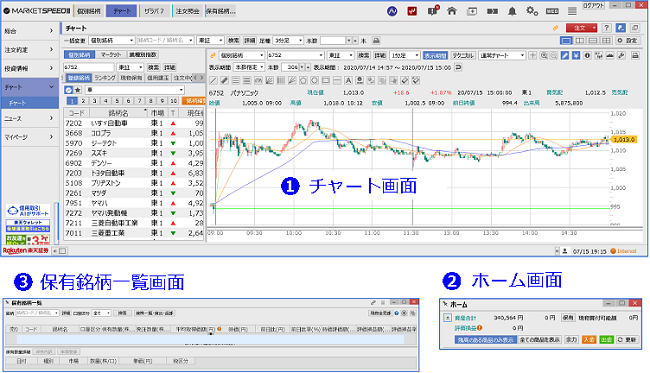Toggle 残高のある商品のみ表示 in Home window
This screenshot has width=650, height=373.
click(485, 339)
